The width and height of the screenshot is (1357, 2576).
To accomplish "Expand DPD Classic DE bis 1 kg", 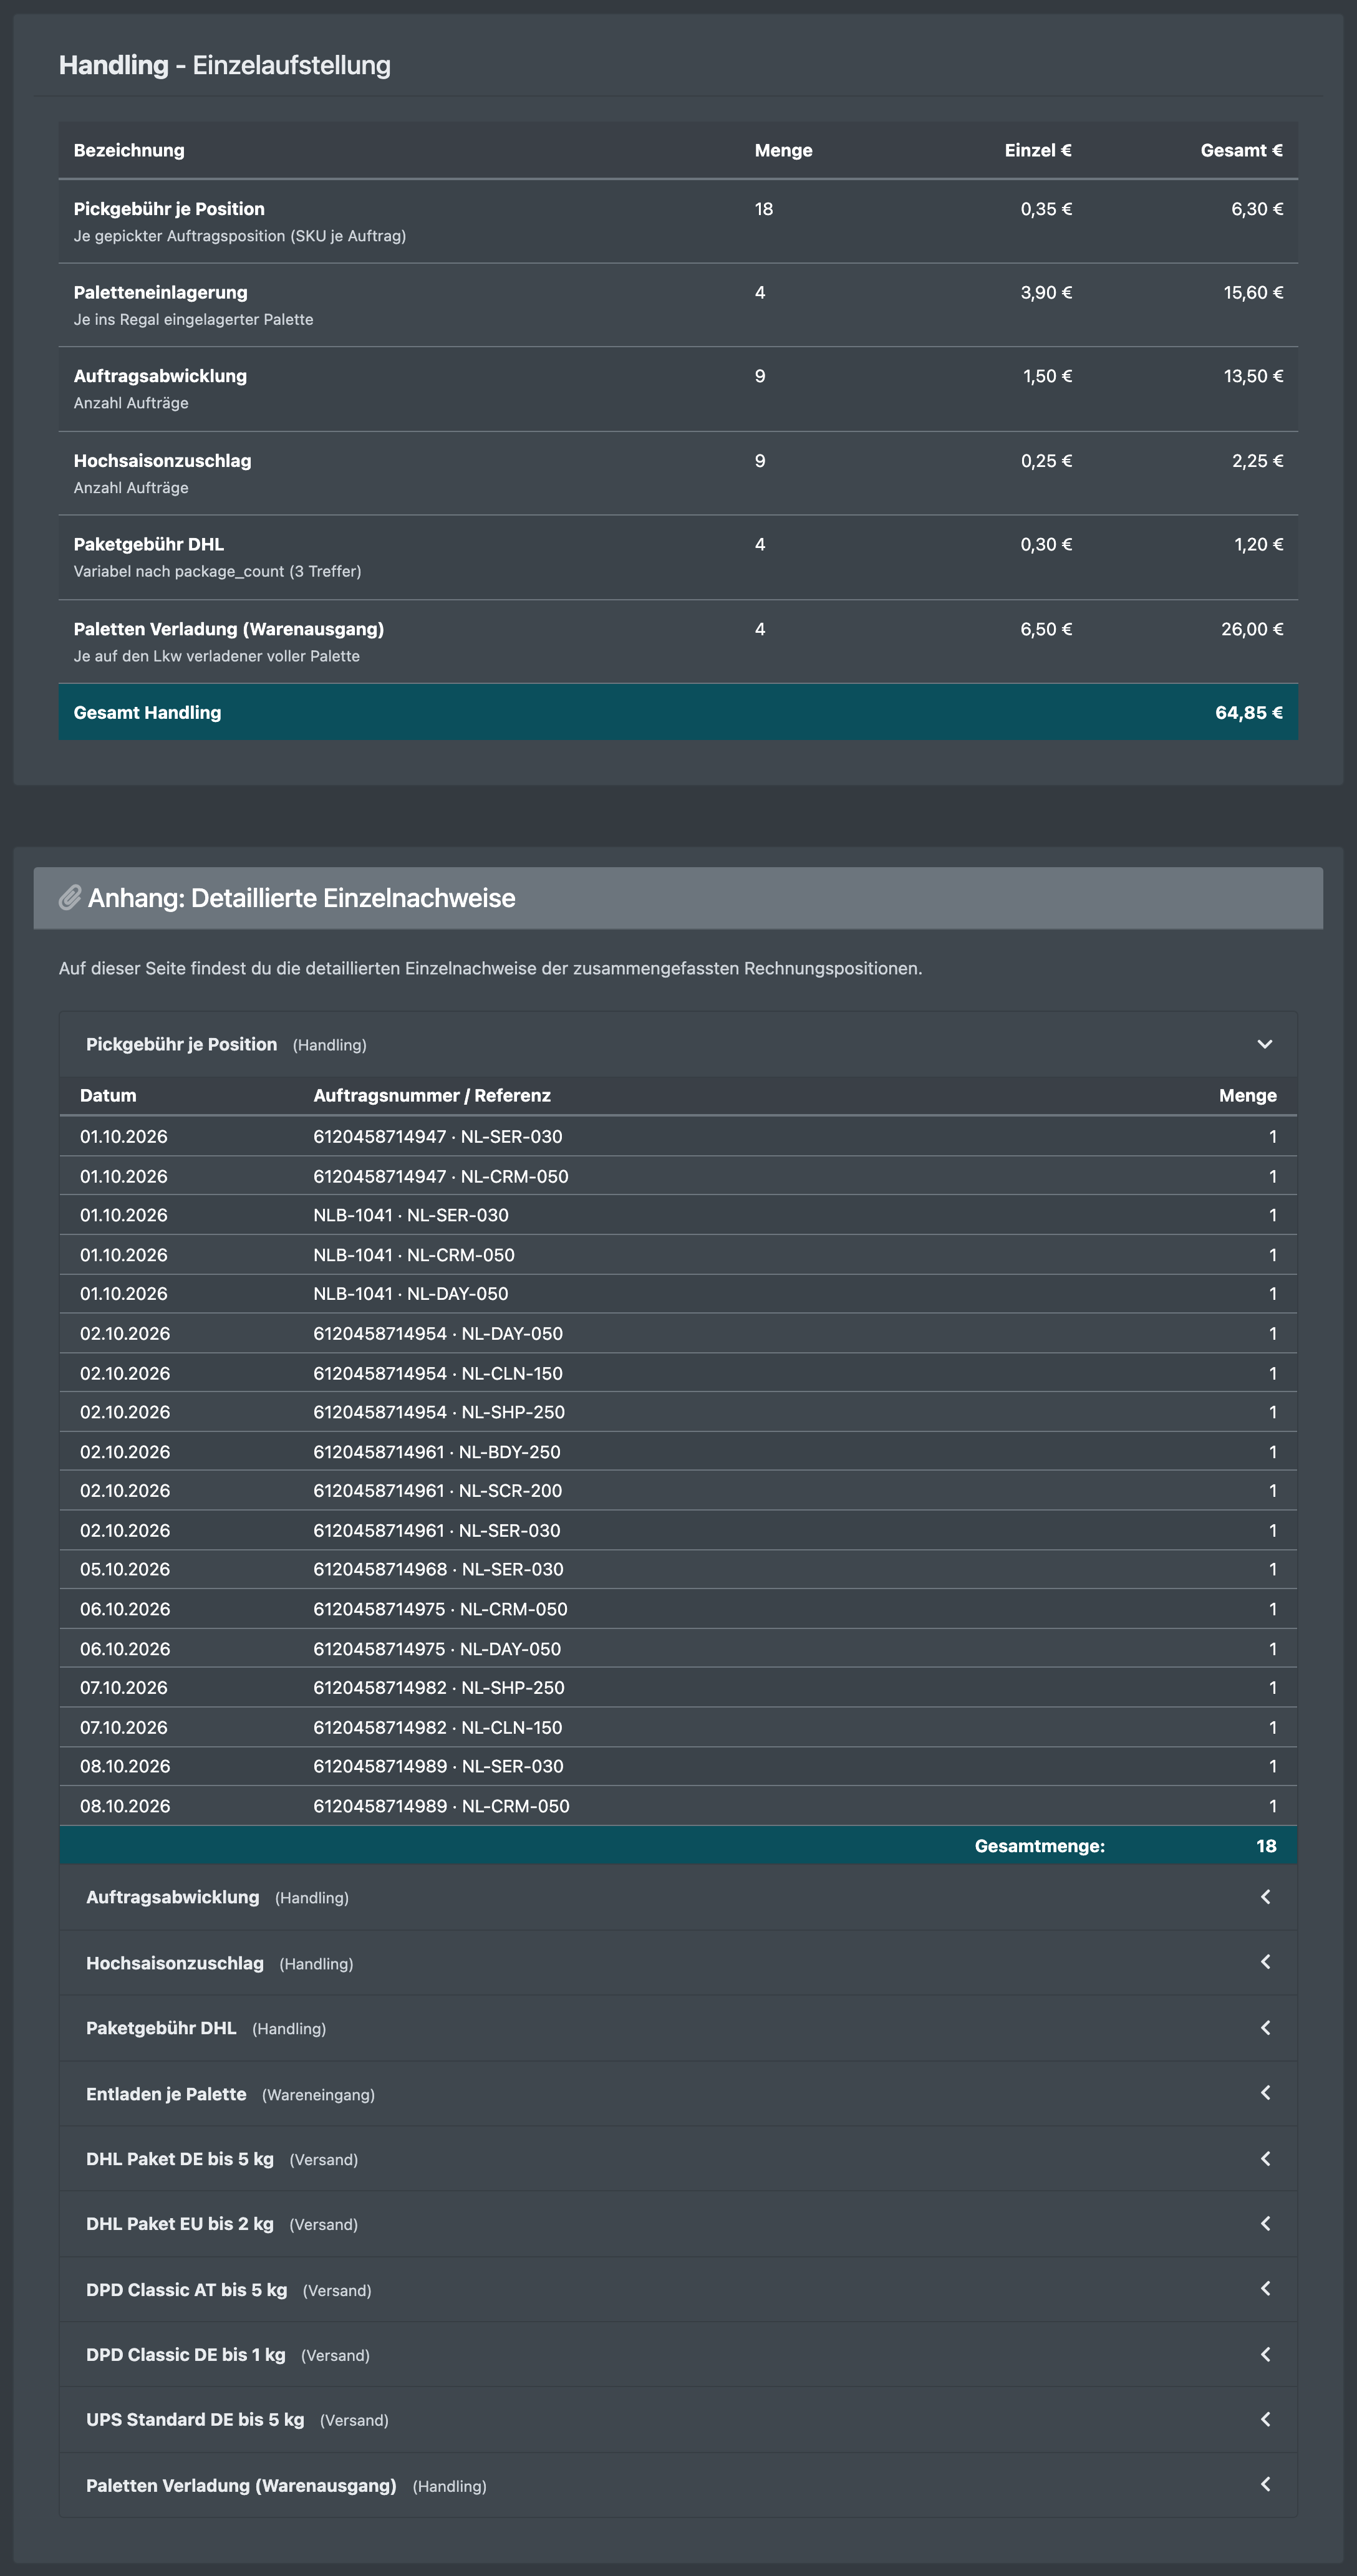I will pos(678,2355).
